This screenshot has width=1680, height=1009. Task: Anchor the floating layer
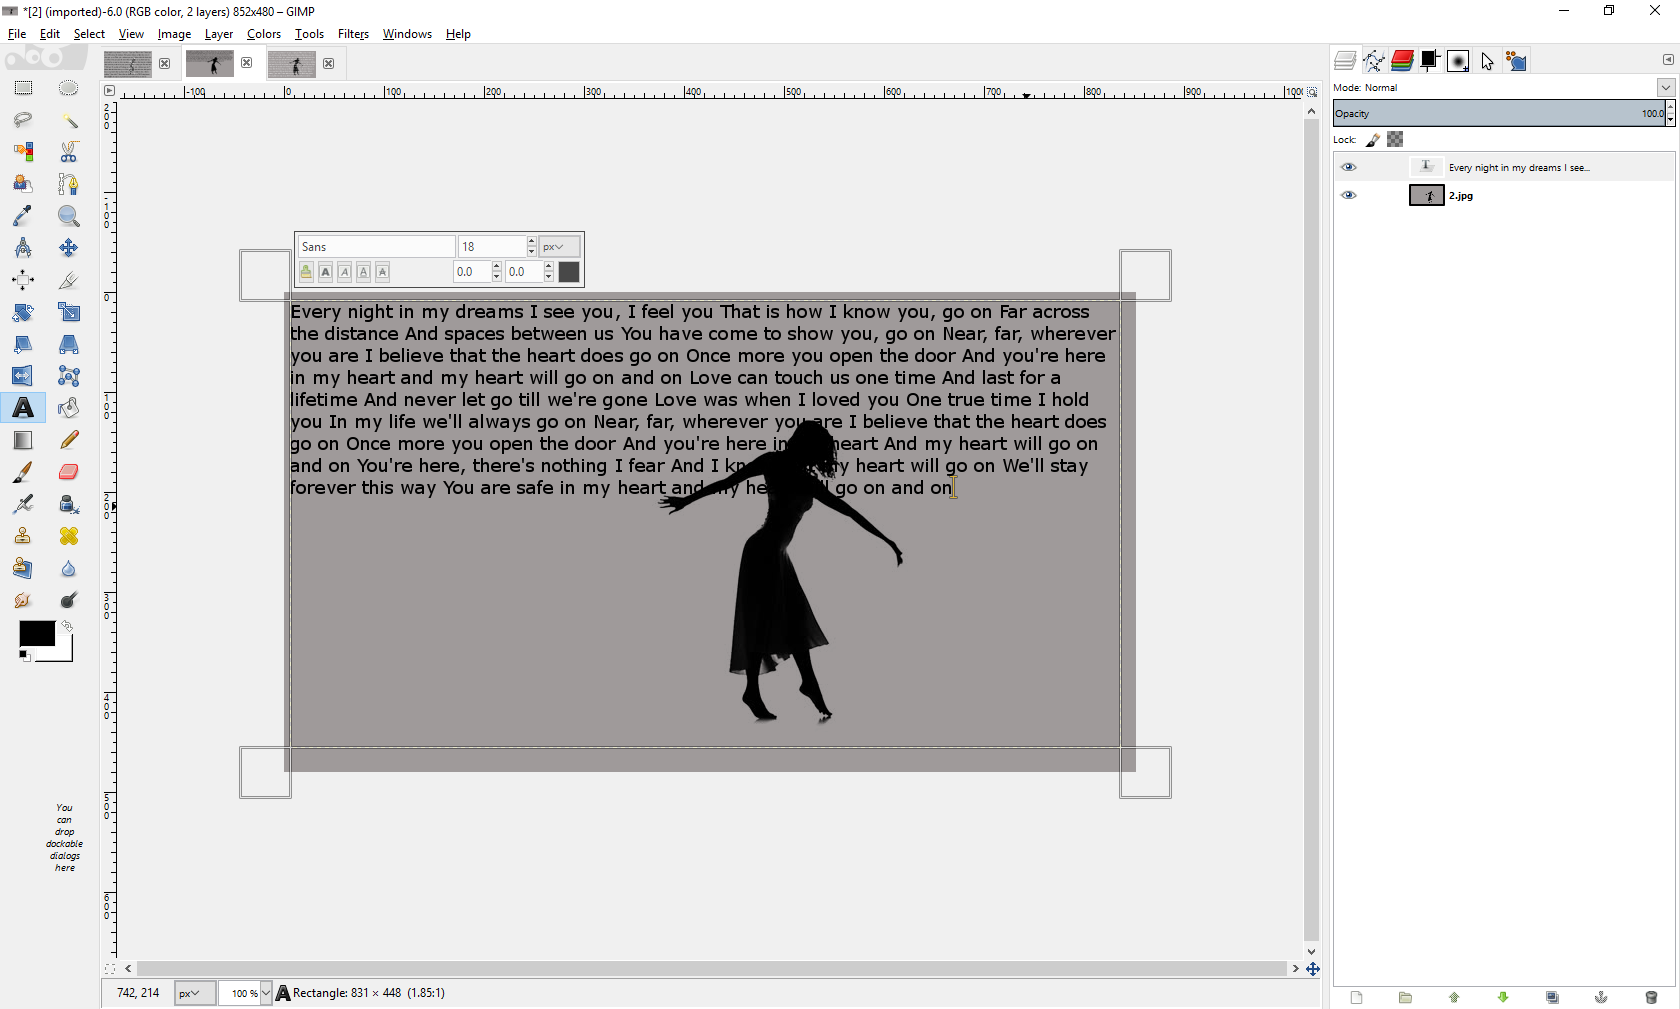point(1601,997)
